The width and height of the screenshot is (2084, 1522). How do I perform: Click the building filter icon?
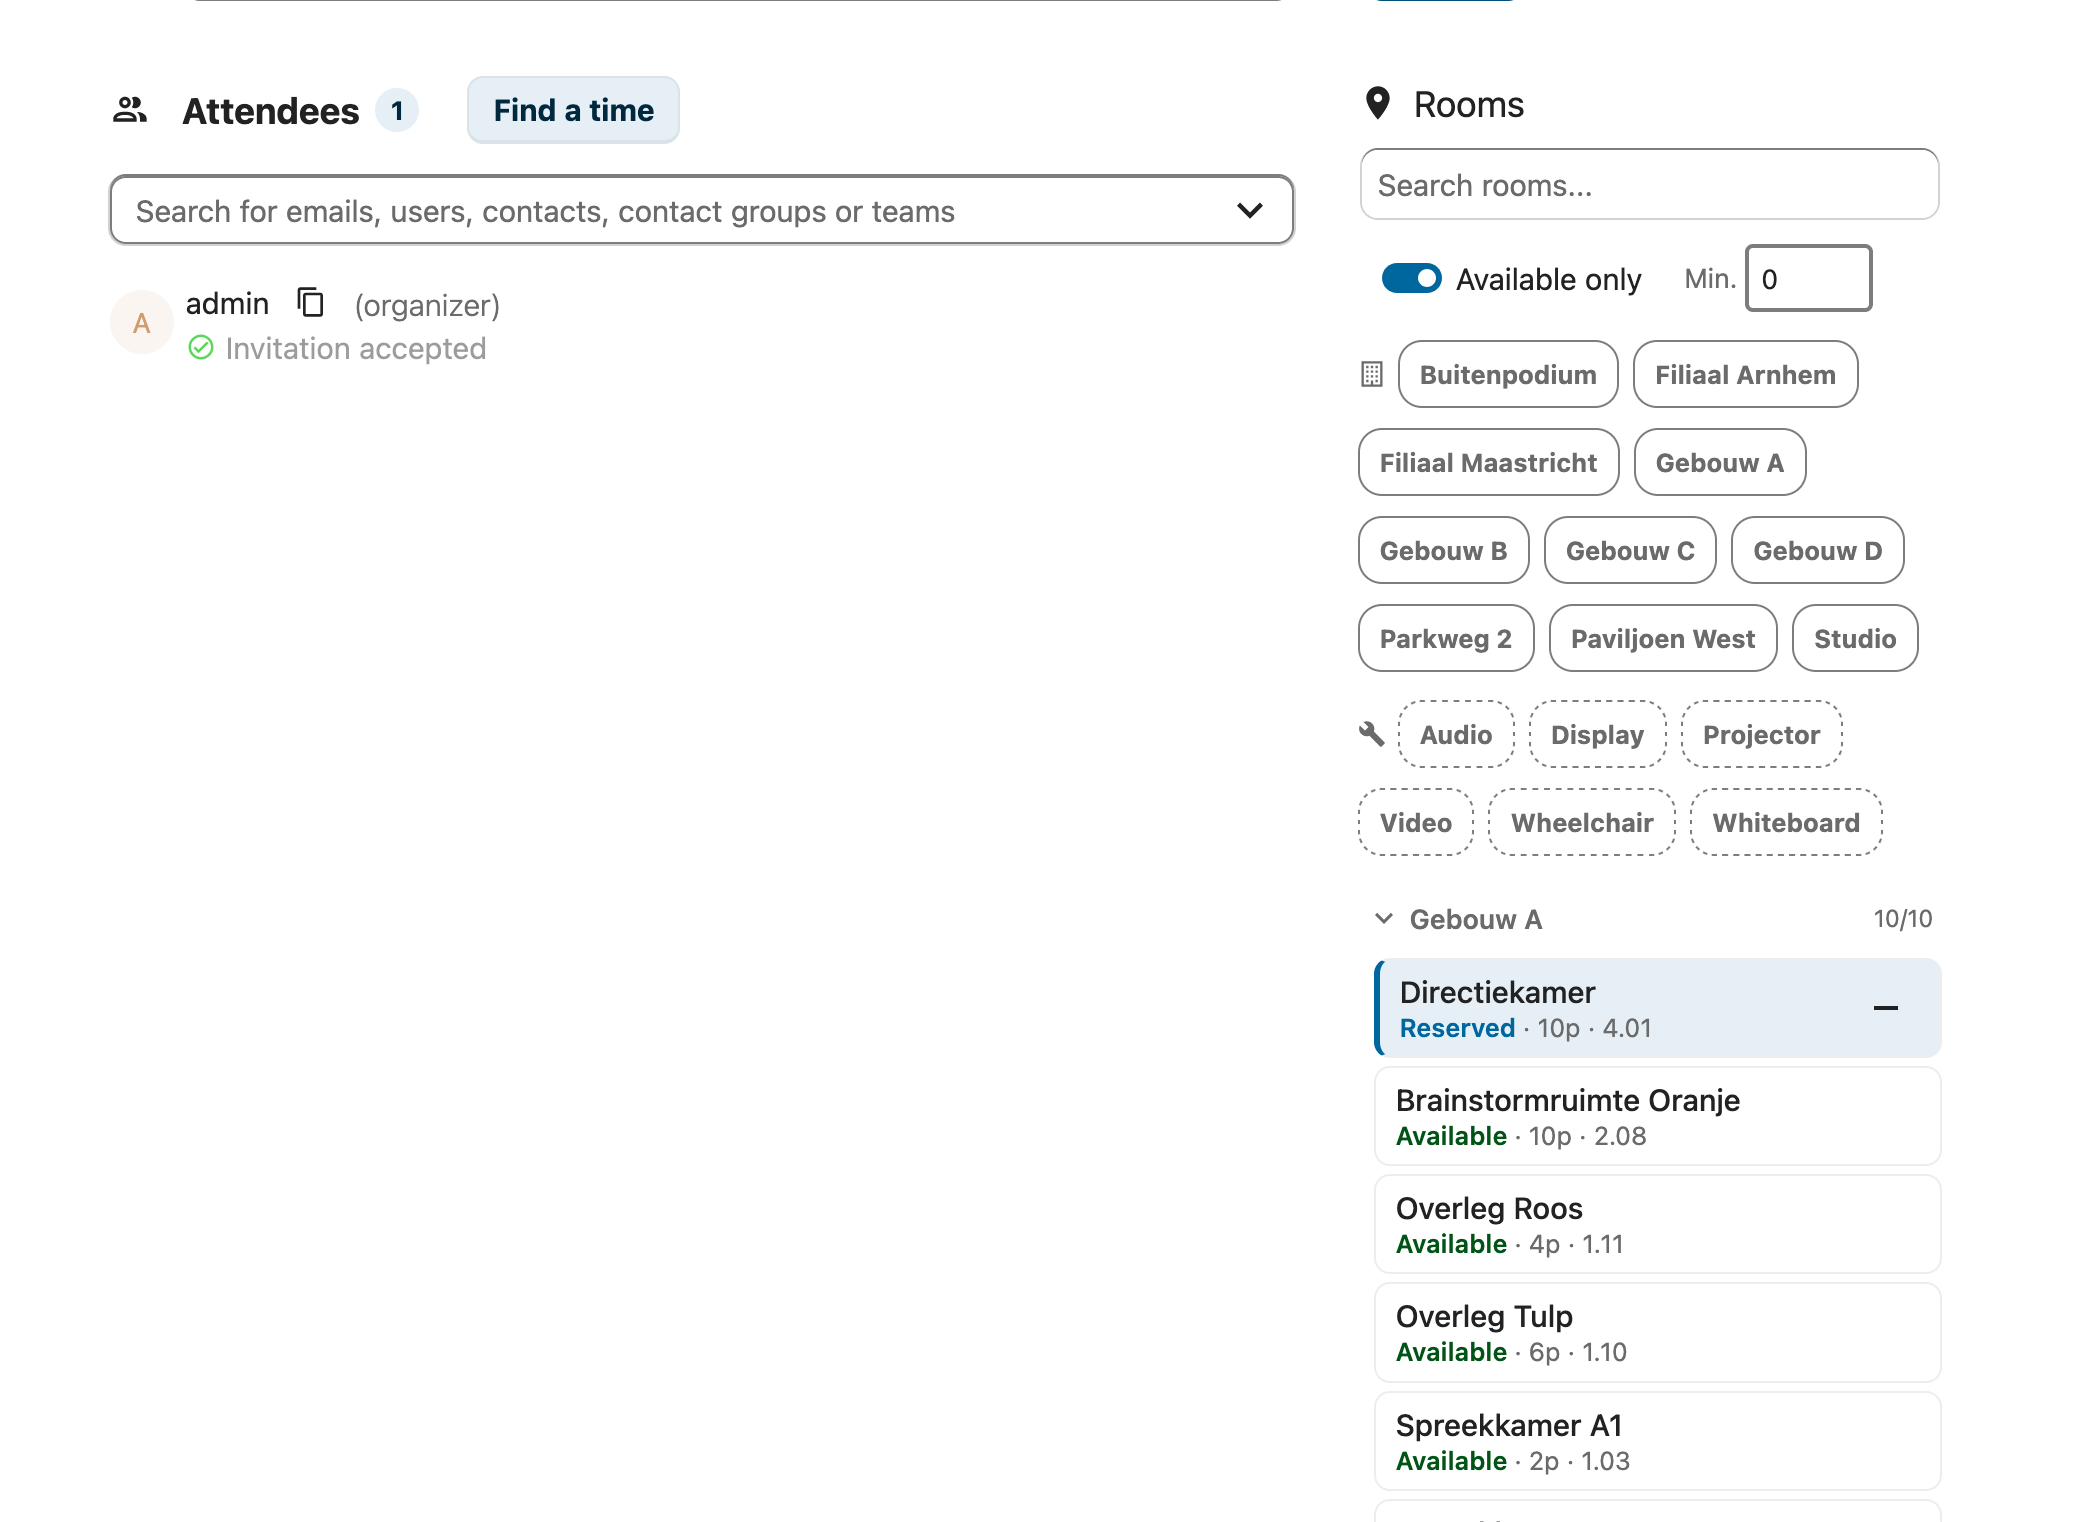[x=1372, y=374]
